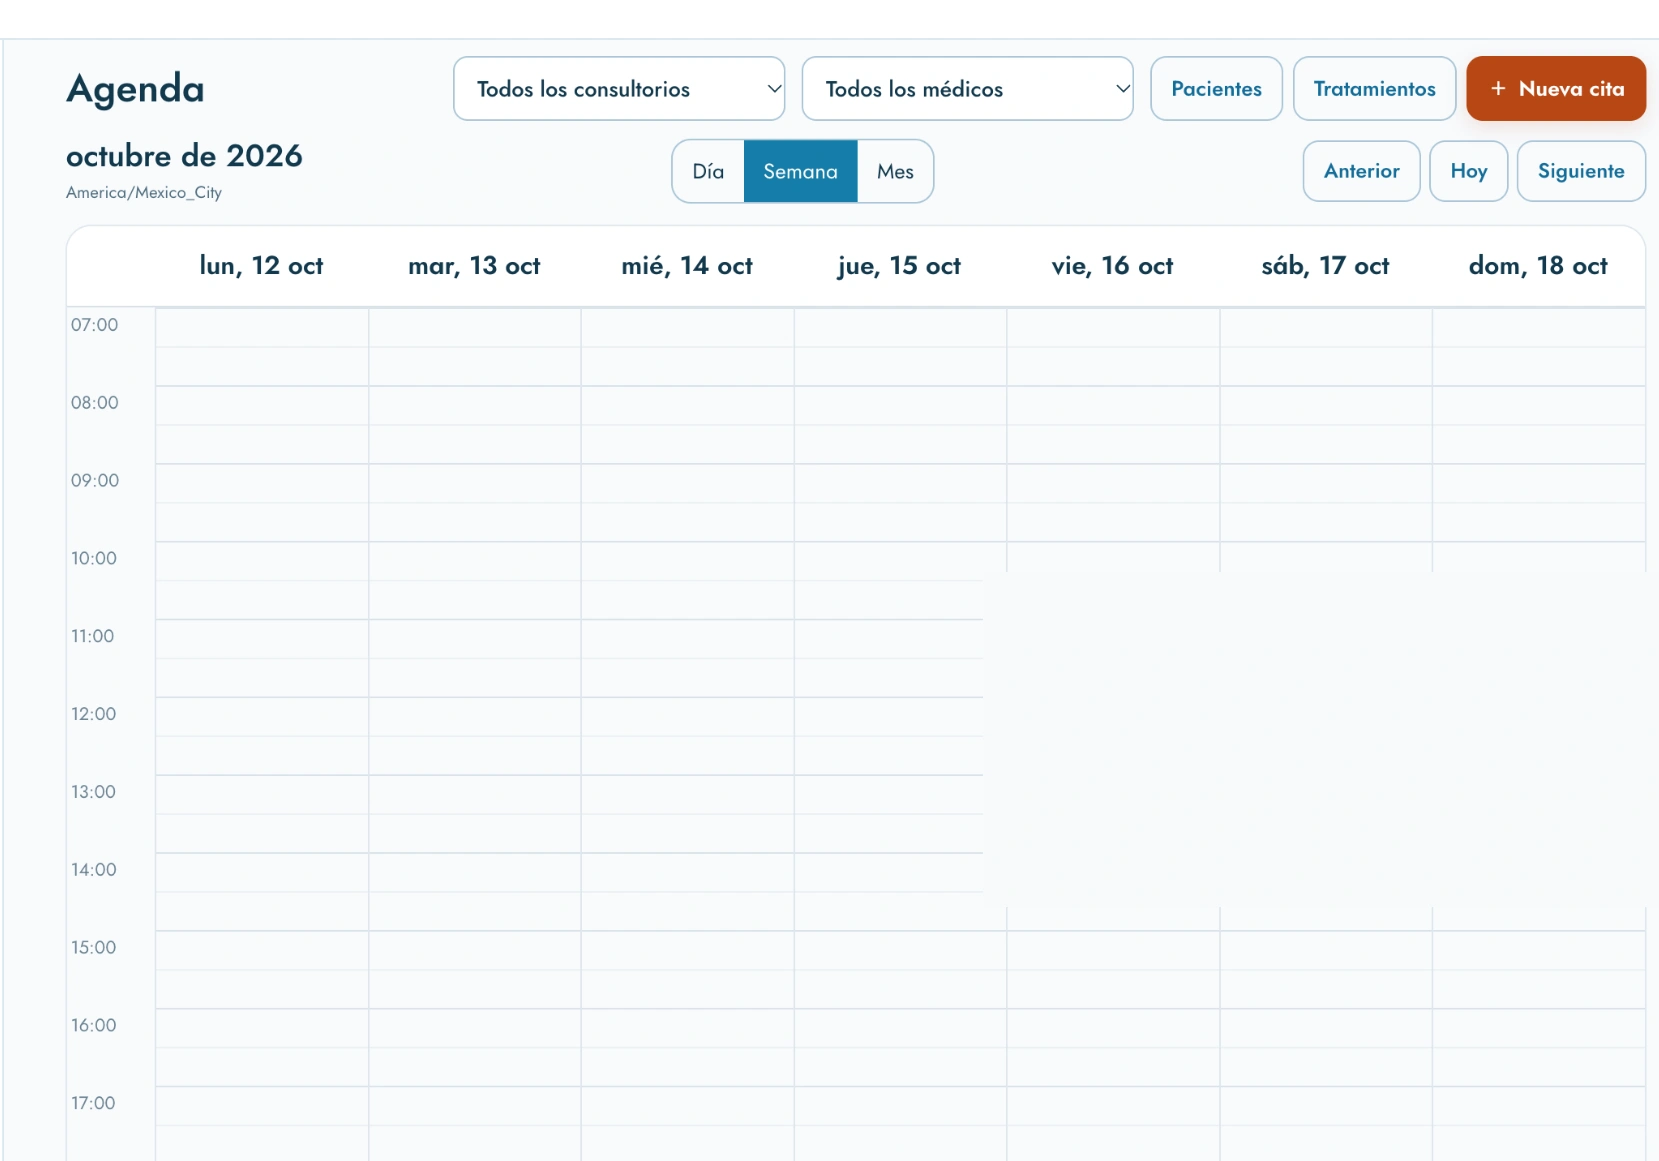This screenshot has height=1161, width=1659.
Task: Advance to next week with Siguiente
Action: coord(1581,171)
